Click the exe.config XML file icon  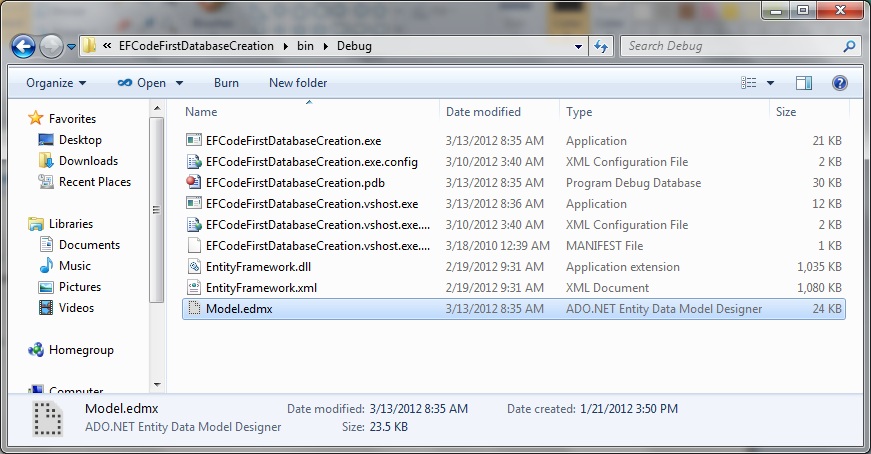tap(194, 162)
